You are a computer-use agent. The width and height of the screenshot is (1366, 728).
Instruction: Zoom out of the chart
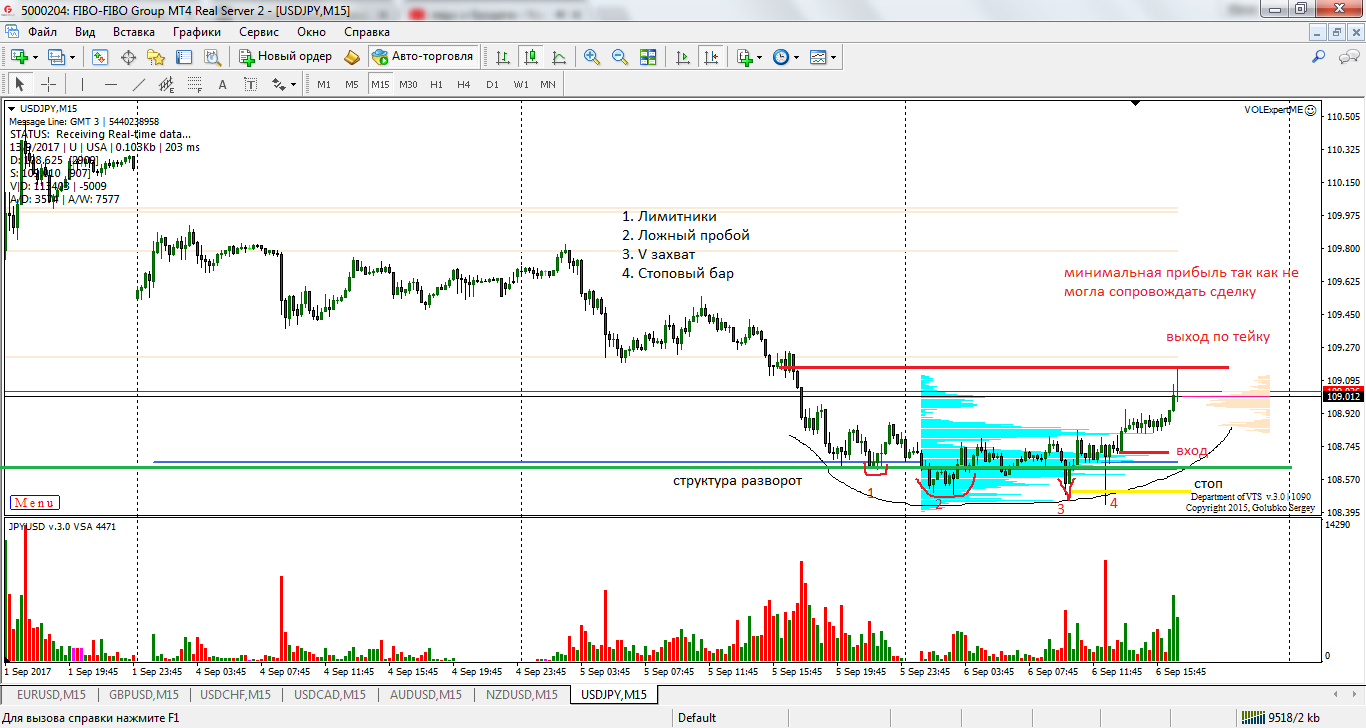click(620, 57)
